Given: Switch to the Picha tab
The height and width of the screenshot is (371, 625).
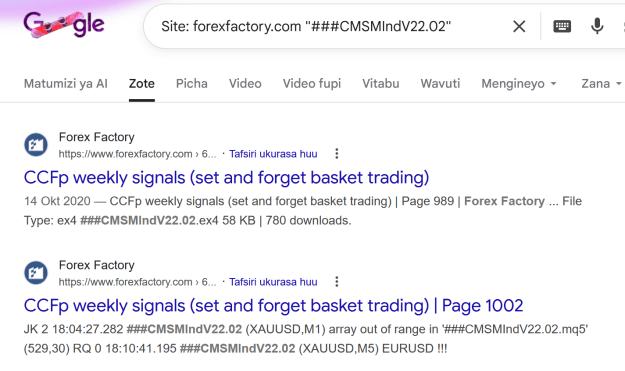Looking at the screenshot, I should coord(192,84).
